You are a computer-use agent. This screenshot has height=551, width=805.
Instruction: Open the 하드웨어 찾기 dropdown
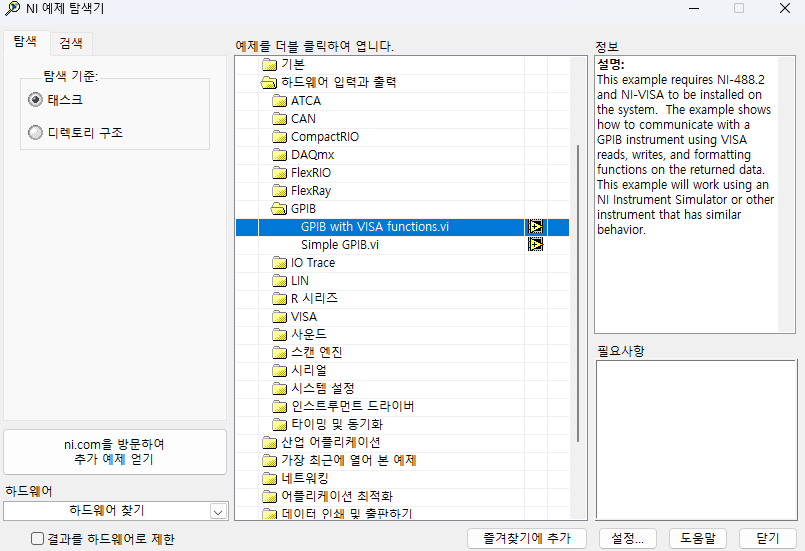tap(218, 511)
